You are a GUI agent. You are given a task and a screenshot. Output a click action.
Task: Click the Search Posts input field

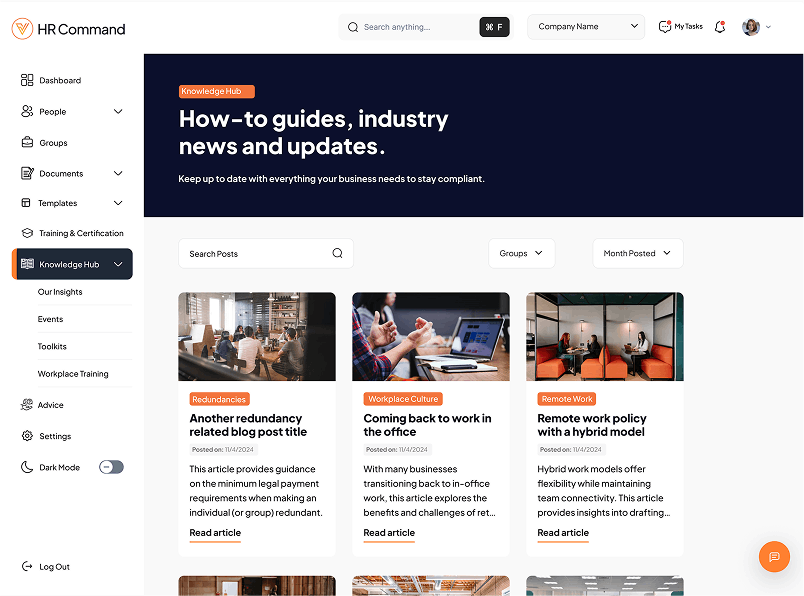tap(266, 253)
